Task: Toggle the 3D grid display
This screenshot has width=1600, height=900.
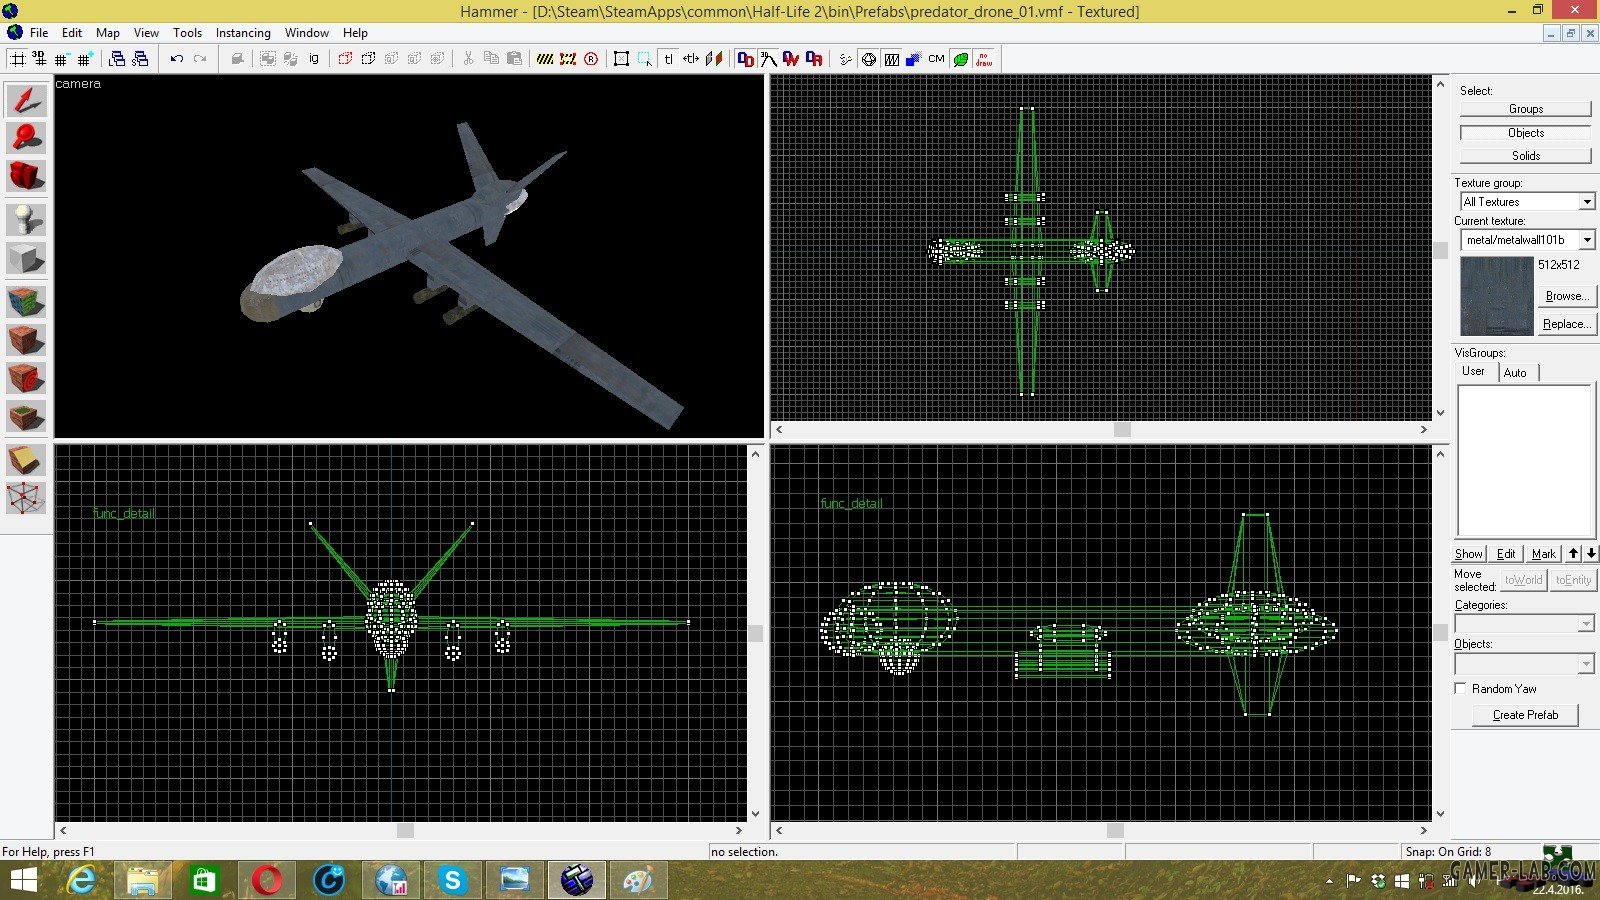Action: pos(39,59)
